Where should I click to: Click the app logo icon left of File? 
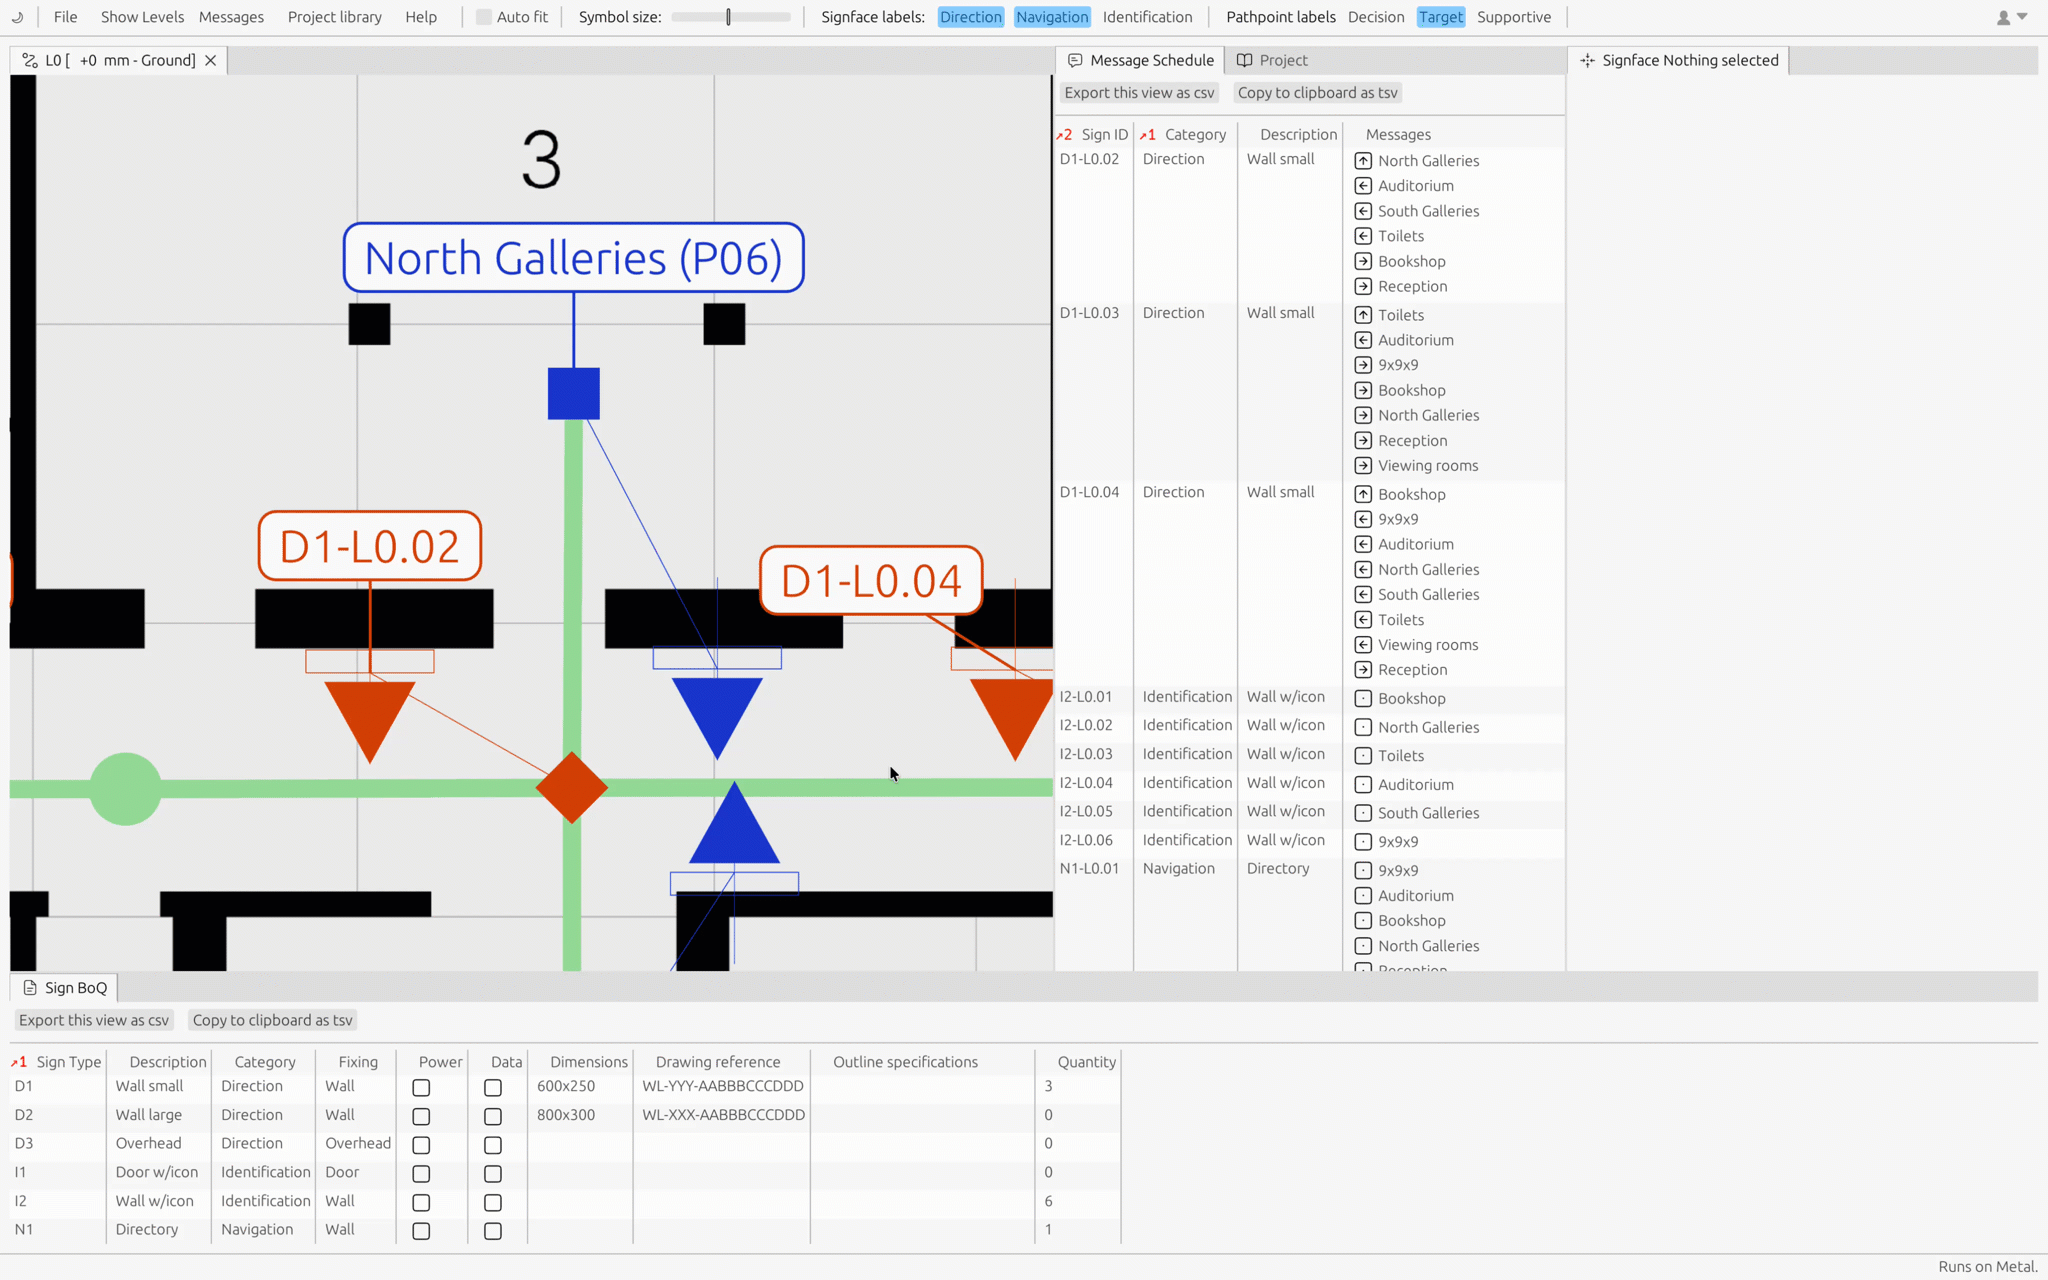point(17,17)
